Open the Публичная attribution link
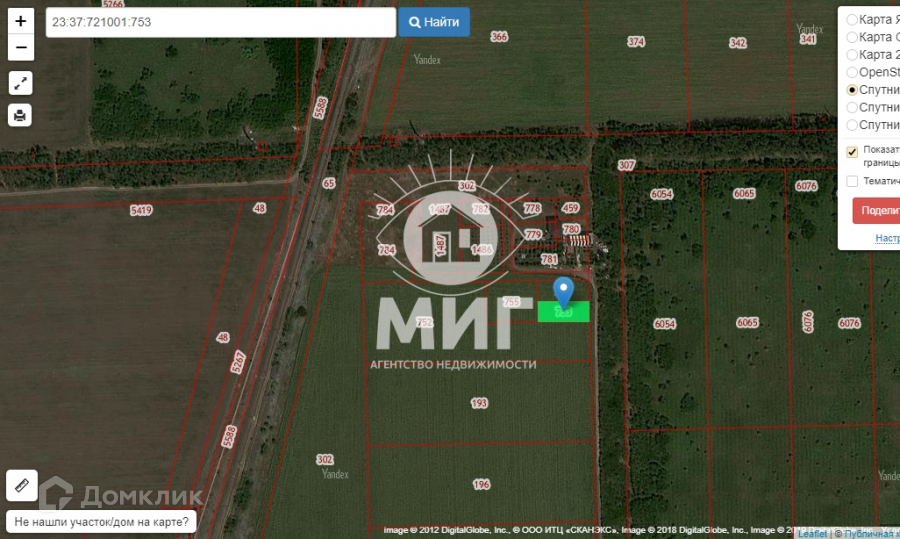This screenshot has height=539, width=900. (x=872, y=534)
